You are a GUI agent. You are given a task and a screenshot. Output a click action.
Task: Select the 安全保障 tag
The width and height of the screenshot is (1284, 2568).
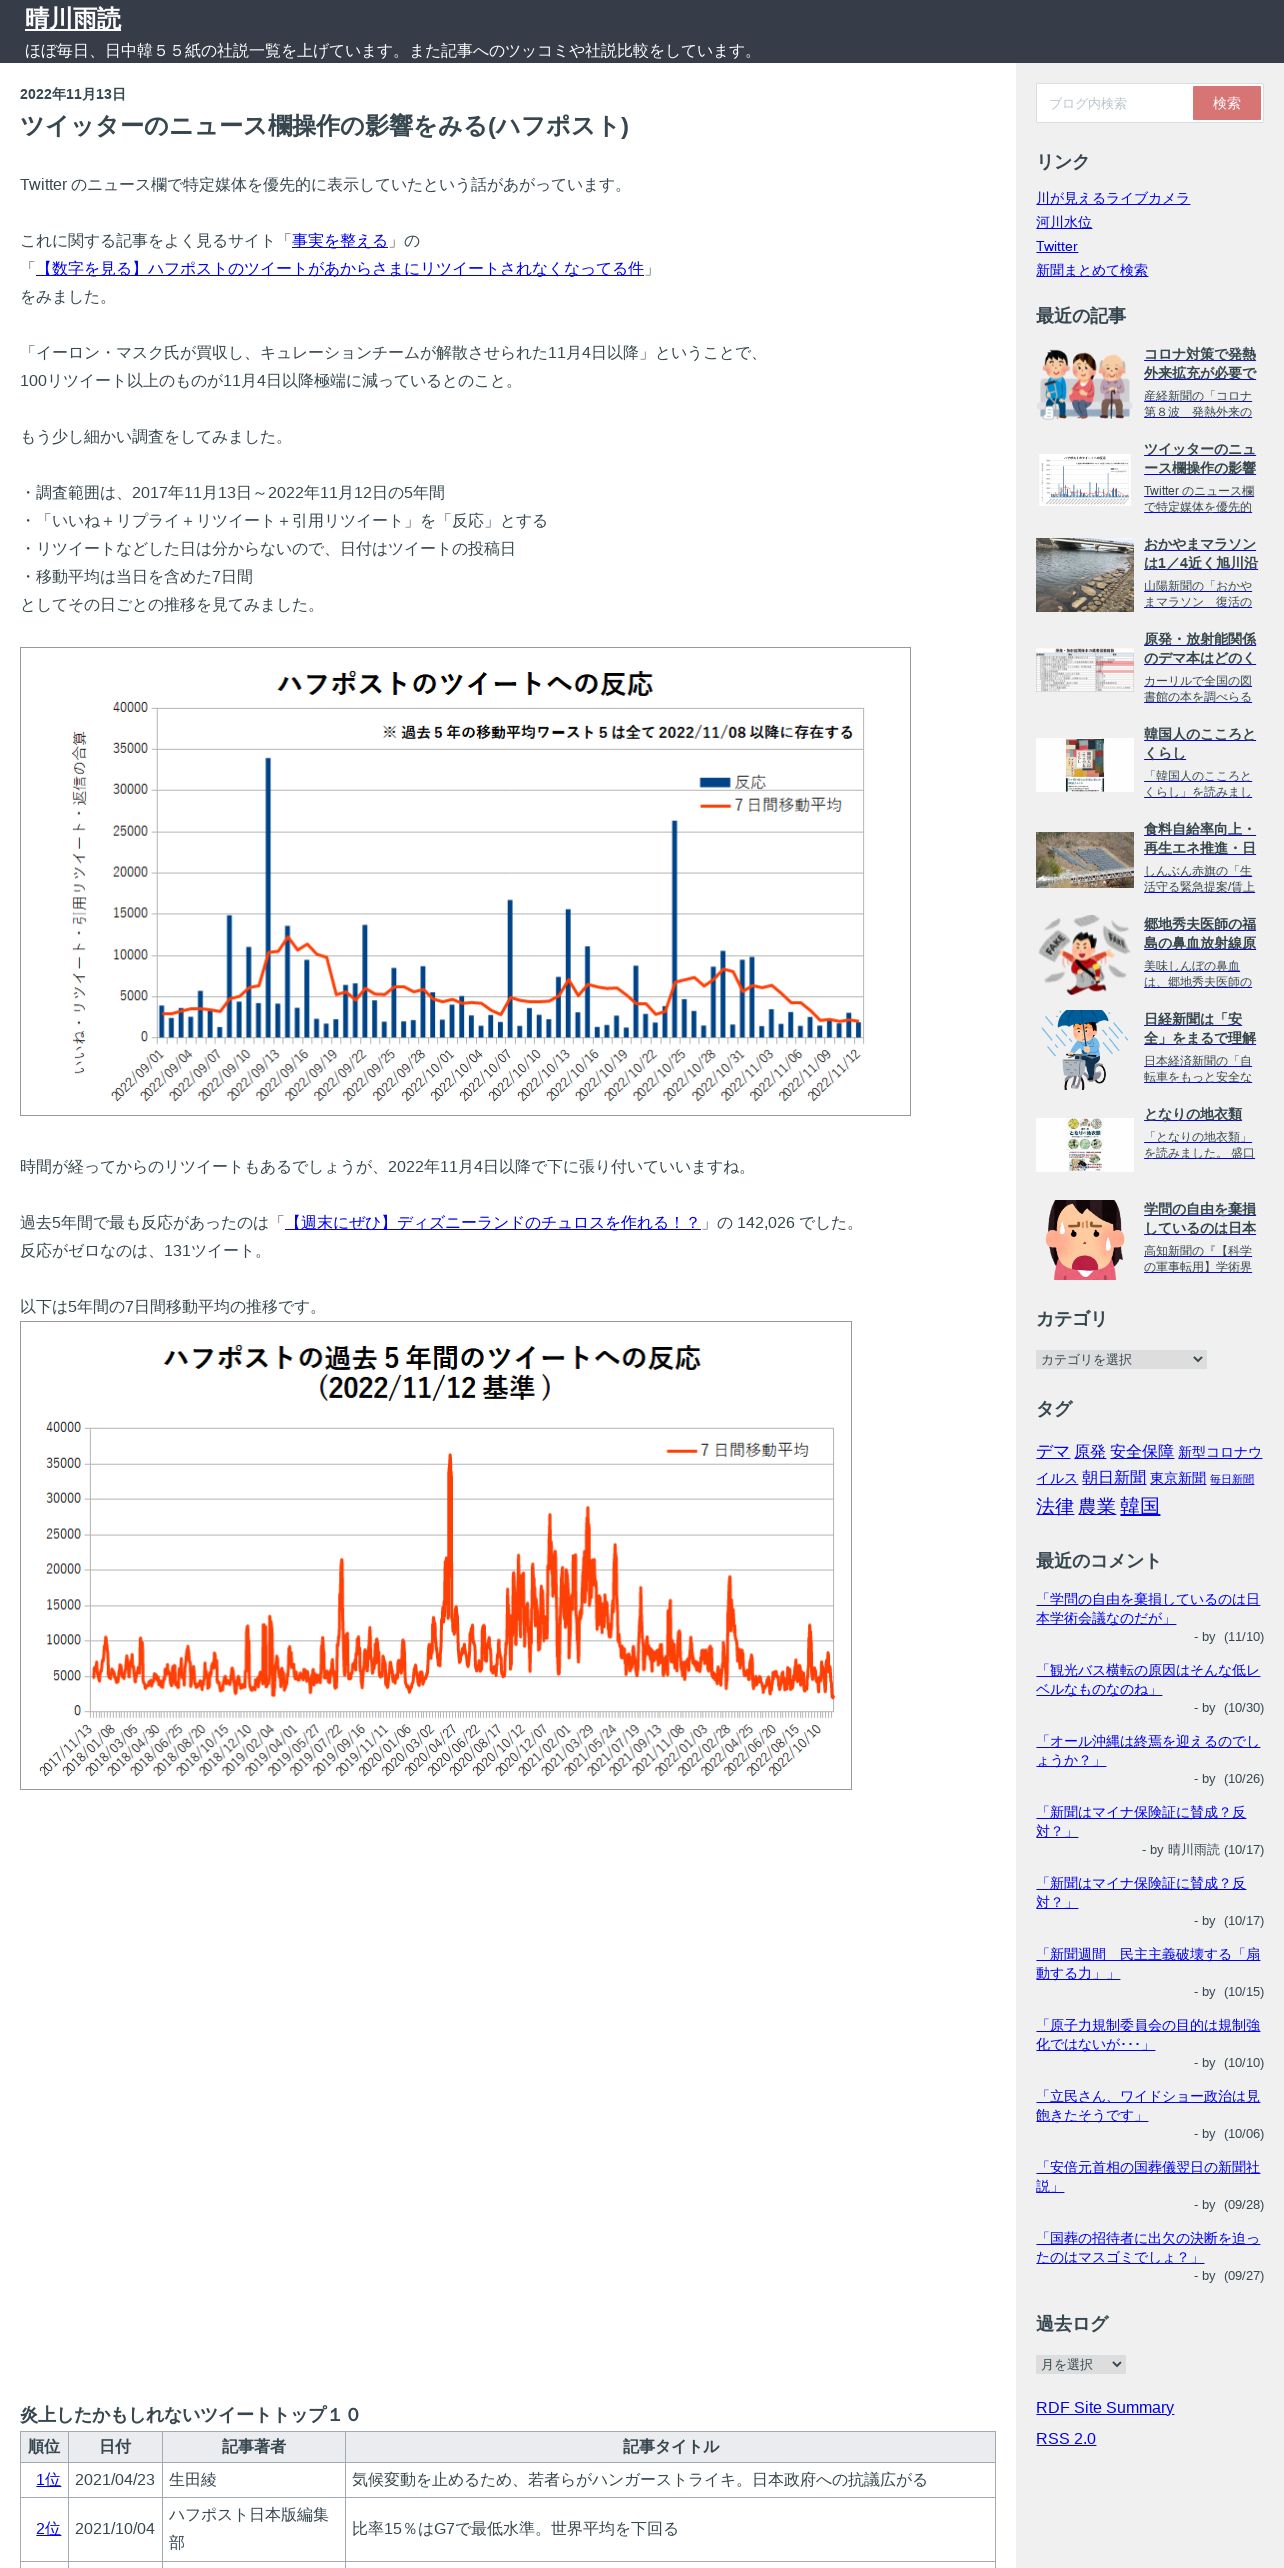[x=1141, y=1451]
